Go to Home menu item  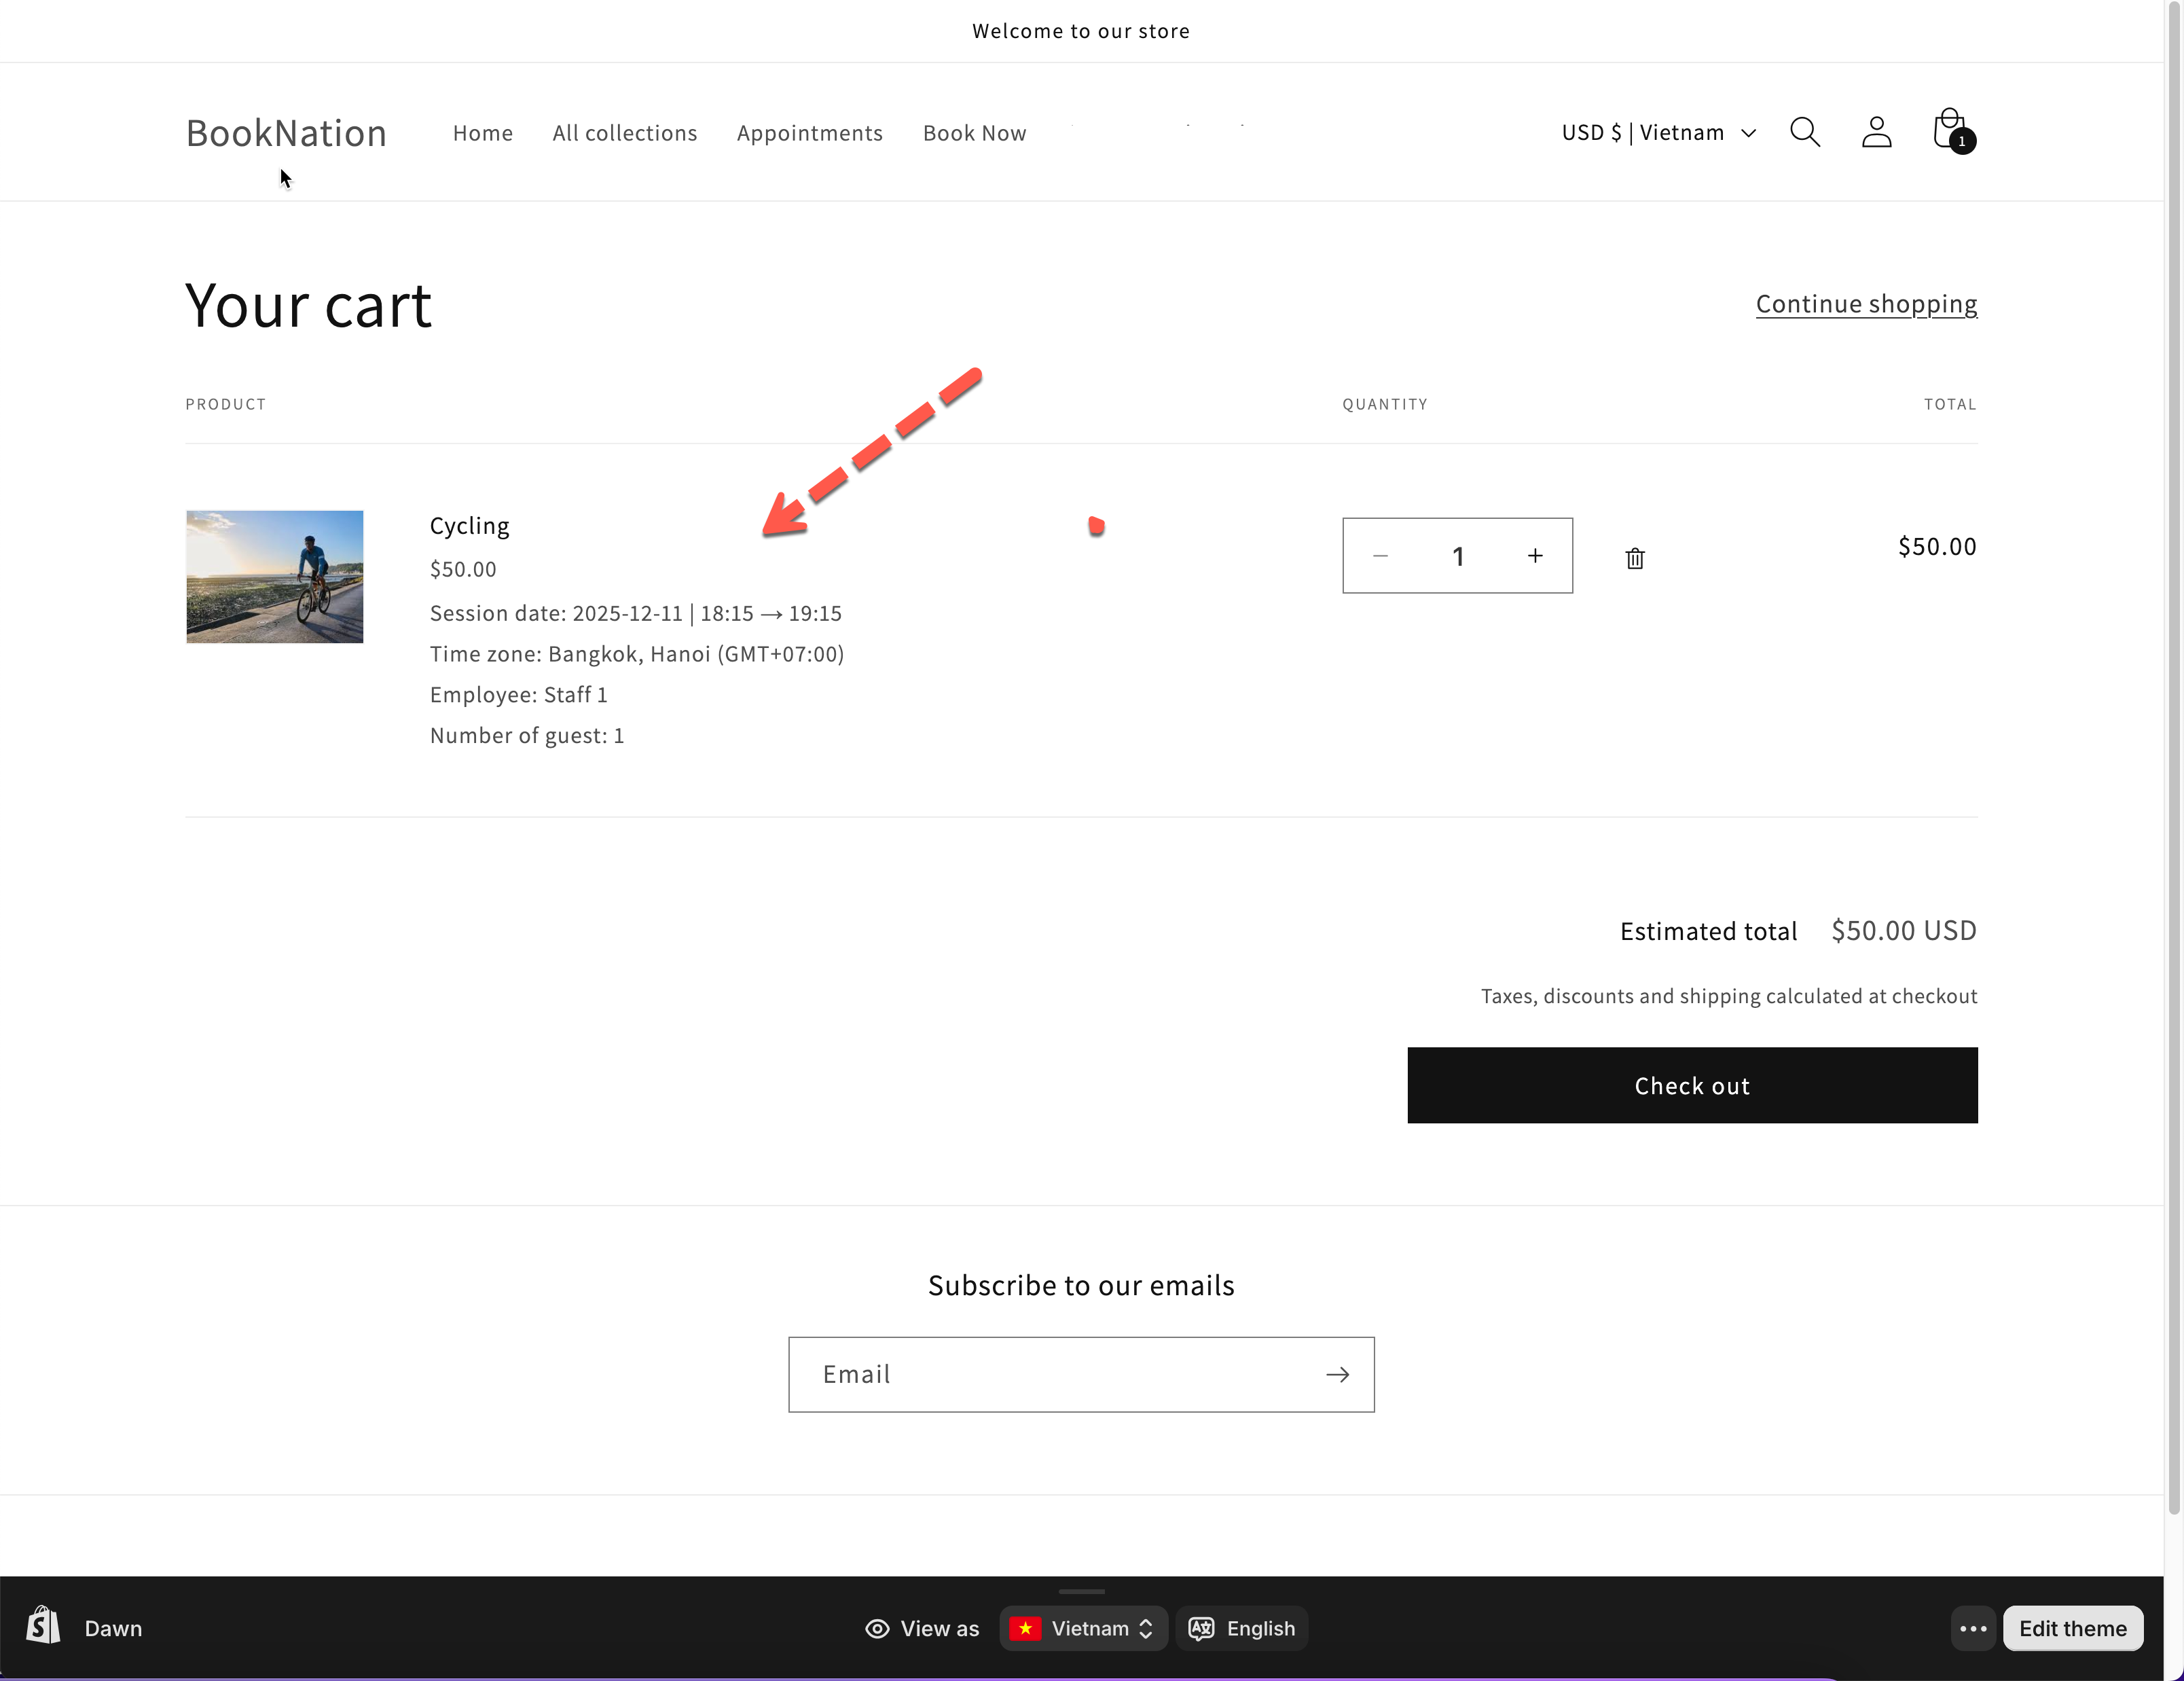pyautogui.click(x=482, y=133)
